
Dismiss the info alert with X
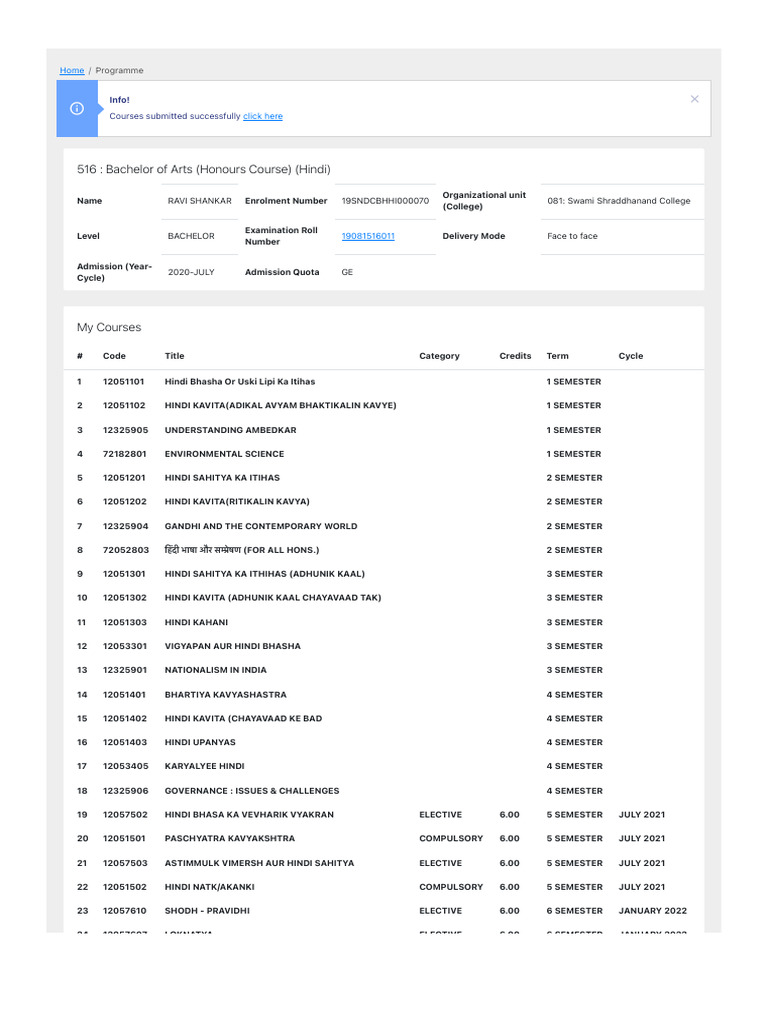(x=695, y=99)
